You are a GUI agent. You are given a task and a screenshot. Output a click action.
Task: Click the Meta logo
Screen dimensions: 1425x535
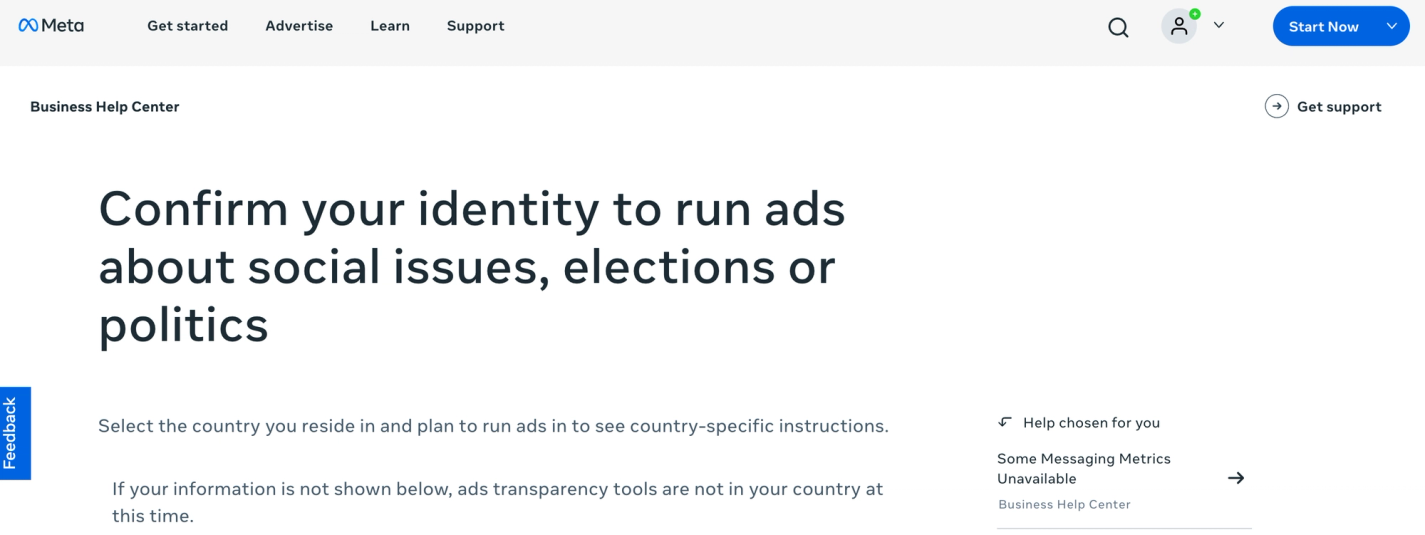tap(51, 26)
